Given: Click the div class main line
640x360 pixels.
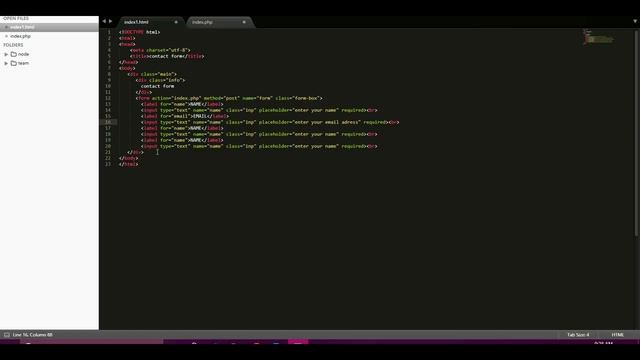Looking at the screenshot, I should 152,74.
